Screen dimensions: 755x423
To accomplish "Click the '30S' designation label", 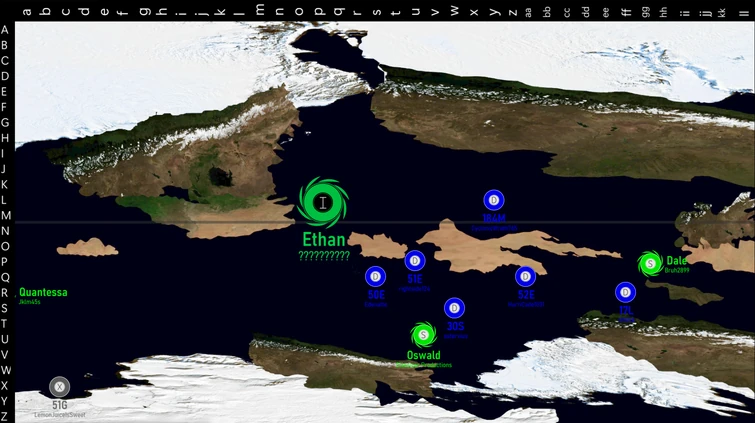I will pos(455,326).
